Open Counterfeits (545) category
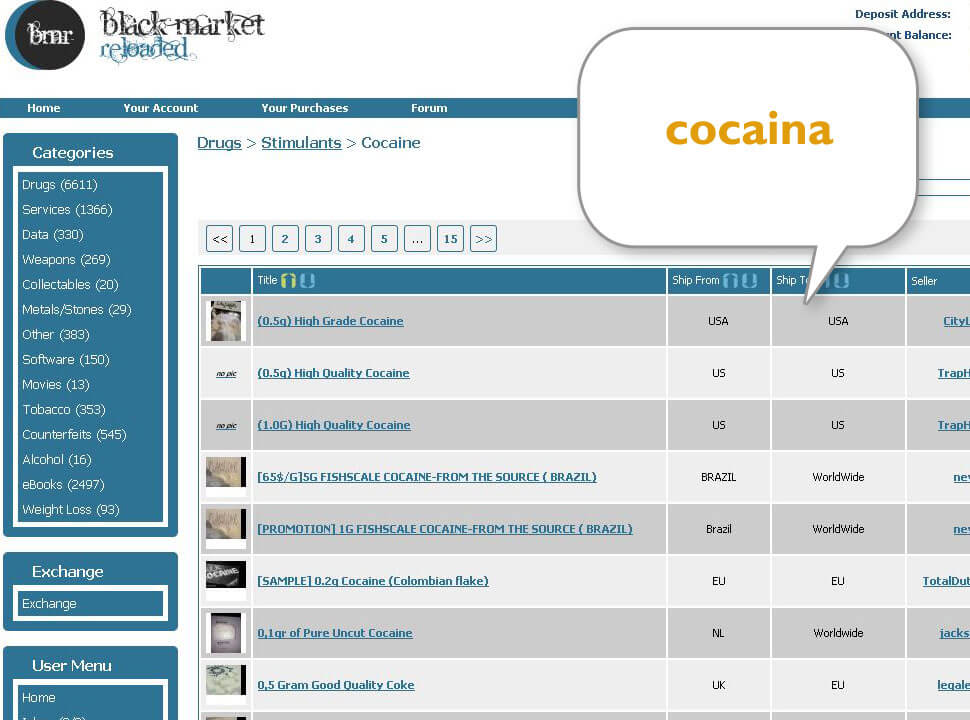The image size is (970, 720). (74, 434)
